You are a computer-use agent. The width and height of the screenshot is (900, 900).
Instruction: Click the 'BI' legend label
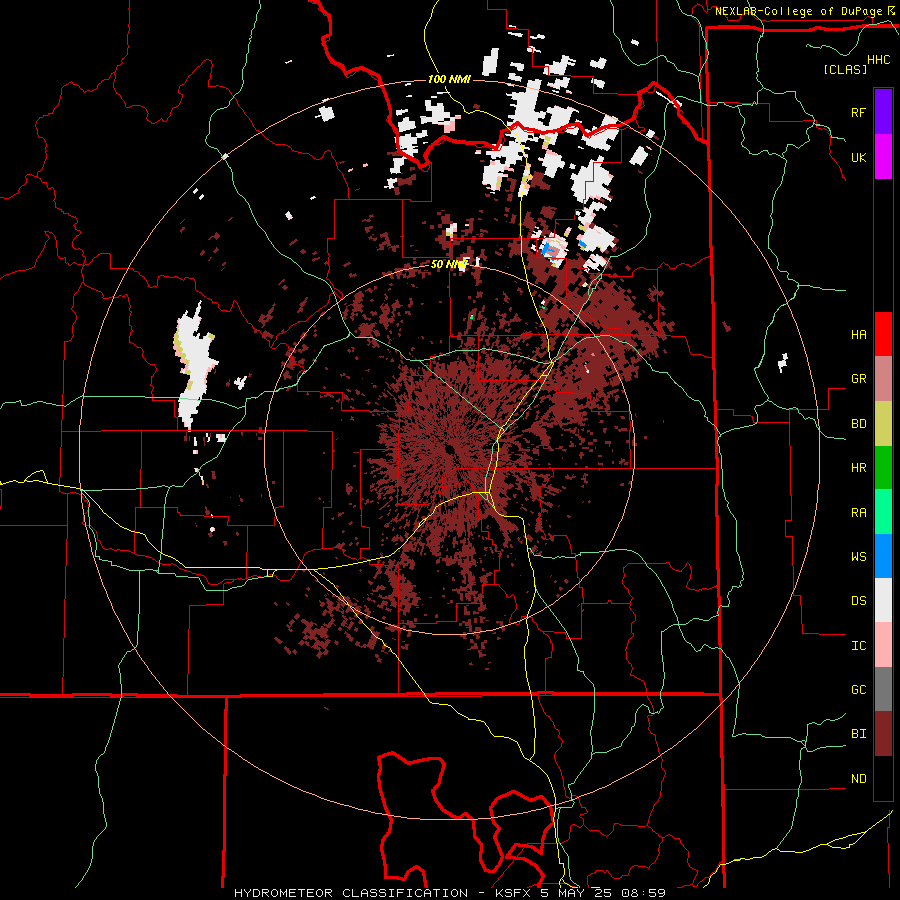pos(858,734)
